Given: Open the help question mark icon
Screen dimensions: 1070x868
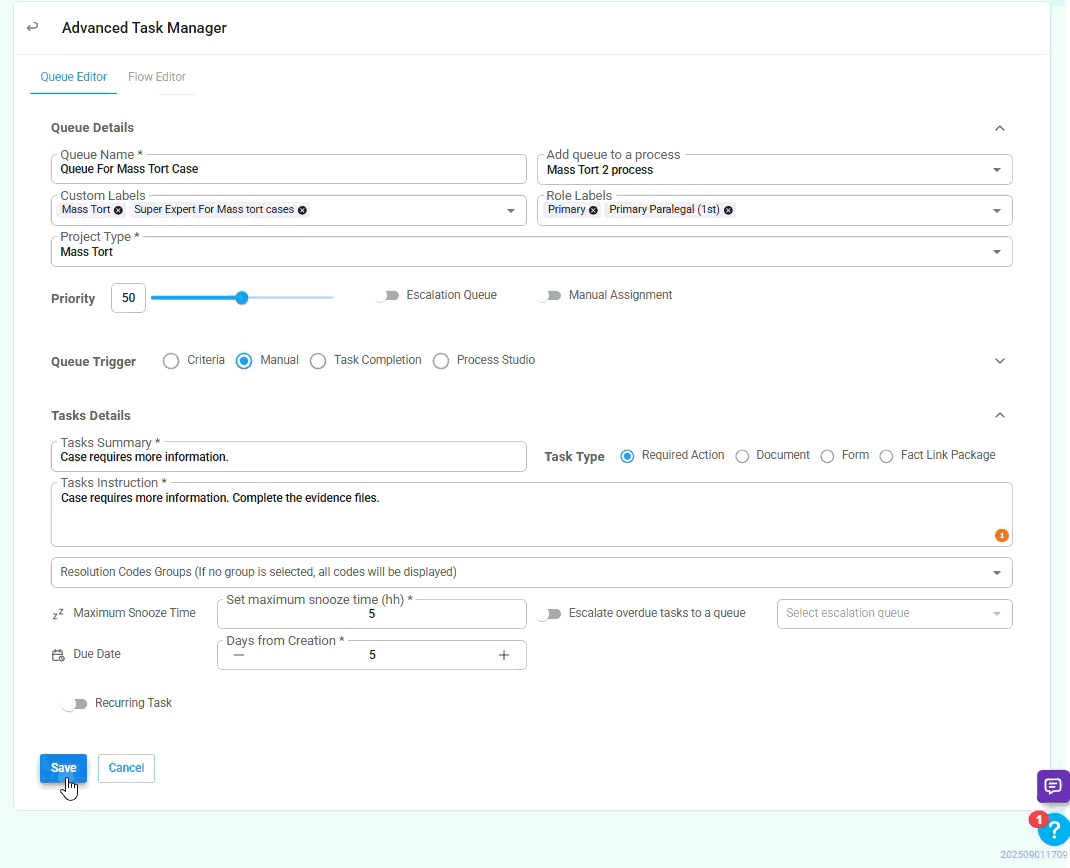Looking at the screenshot, I should point(1053,829).
